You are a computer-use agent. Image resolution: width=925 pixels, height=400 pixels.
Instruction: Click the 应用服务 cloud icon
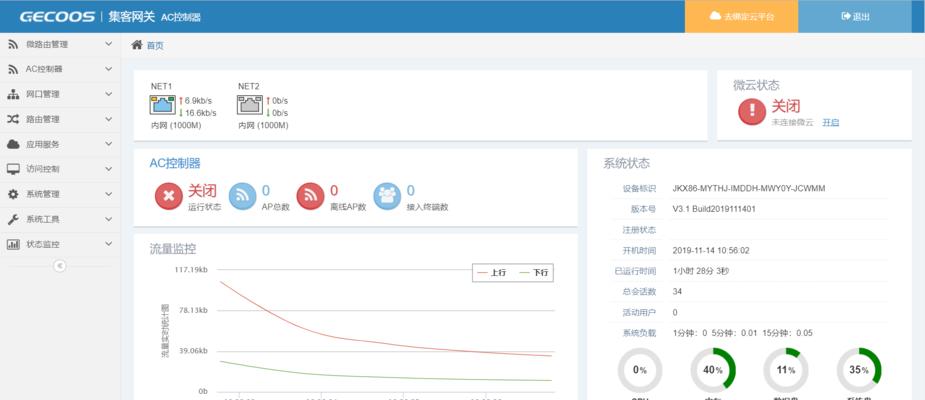[x=13, y=145]
